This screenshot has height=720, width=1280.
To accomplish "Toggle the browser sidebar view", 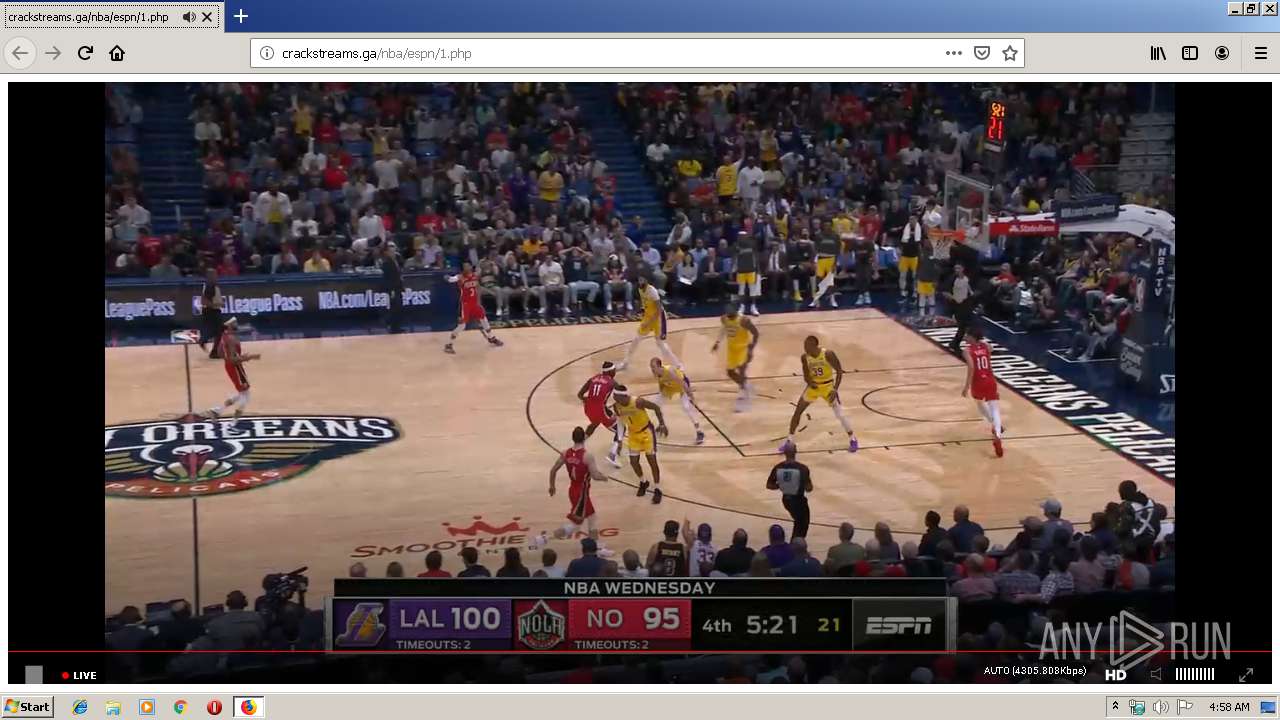I will tap(1190, 53).
